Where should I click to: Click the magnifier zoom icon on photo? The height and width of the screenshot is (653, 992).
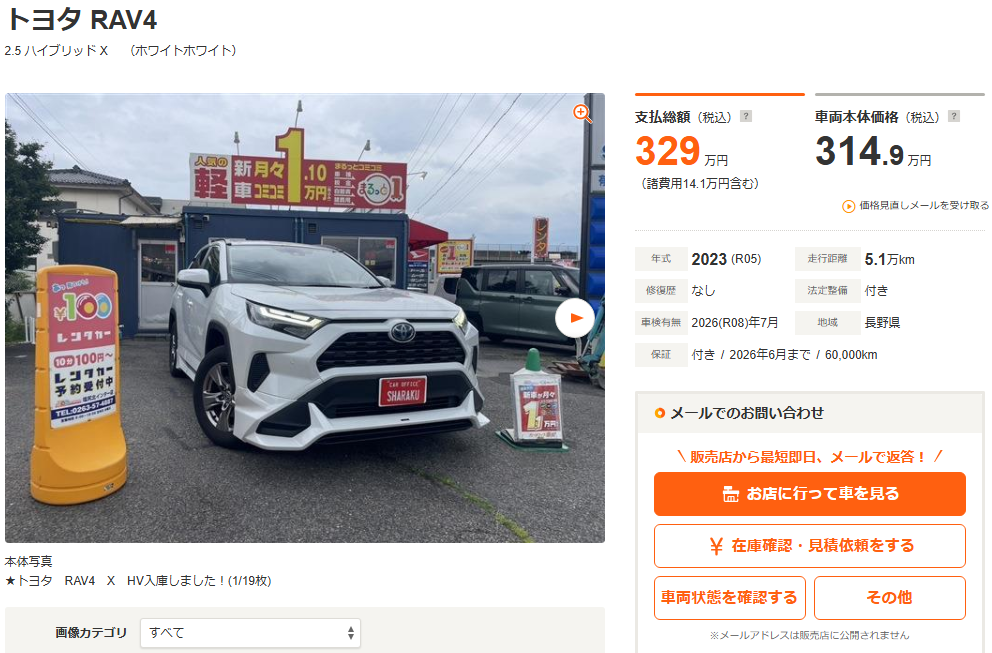582,113
